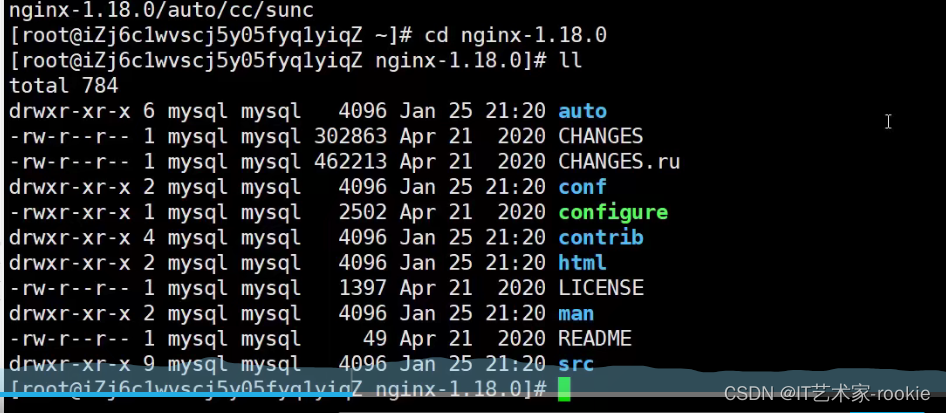This screenshot has height=413, width=946.
Task: Click the 'cd nginx-1.18.0' command text
Action: coord(515,36)
